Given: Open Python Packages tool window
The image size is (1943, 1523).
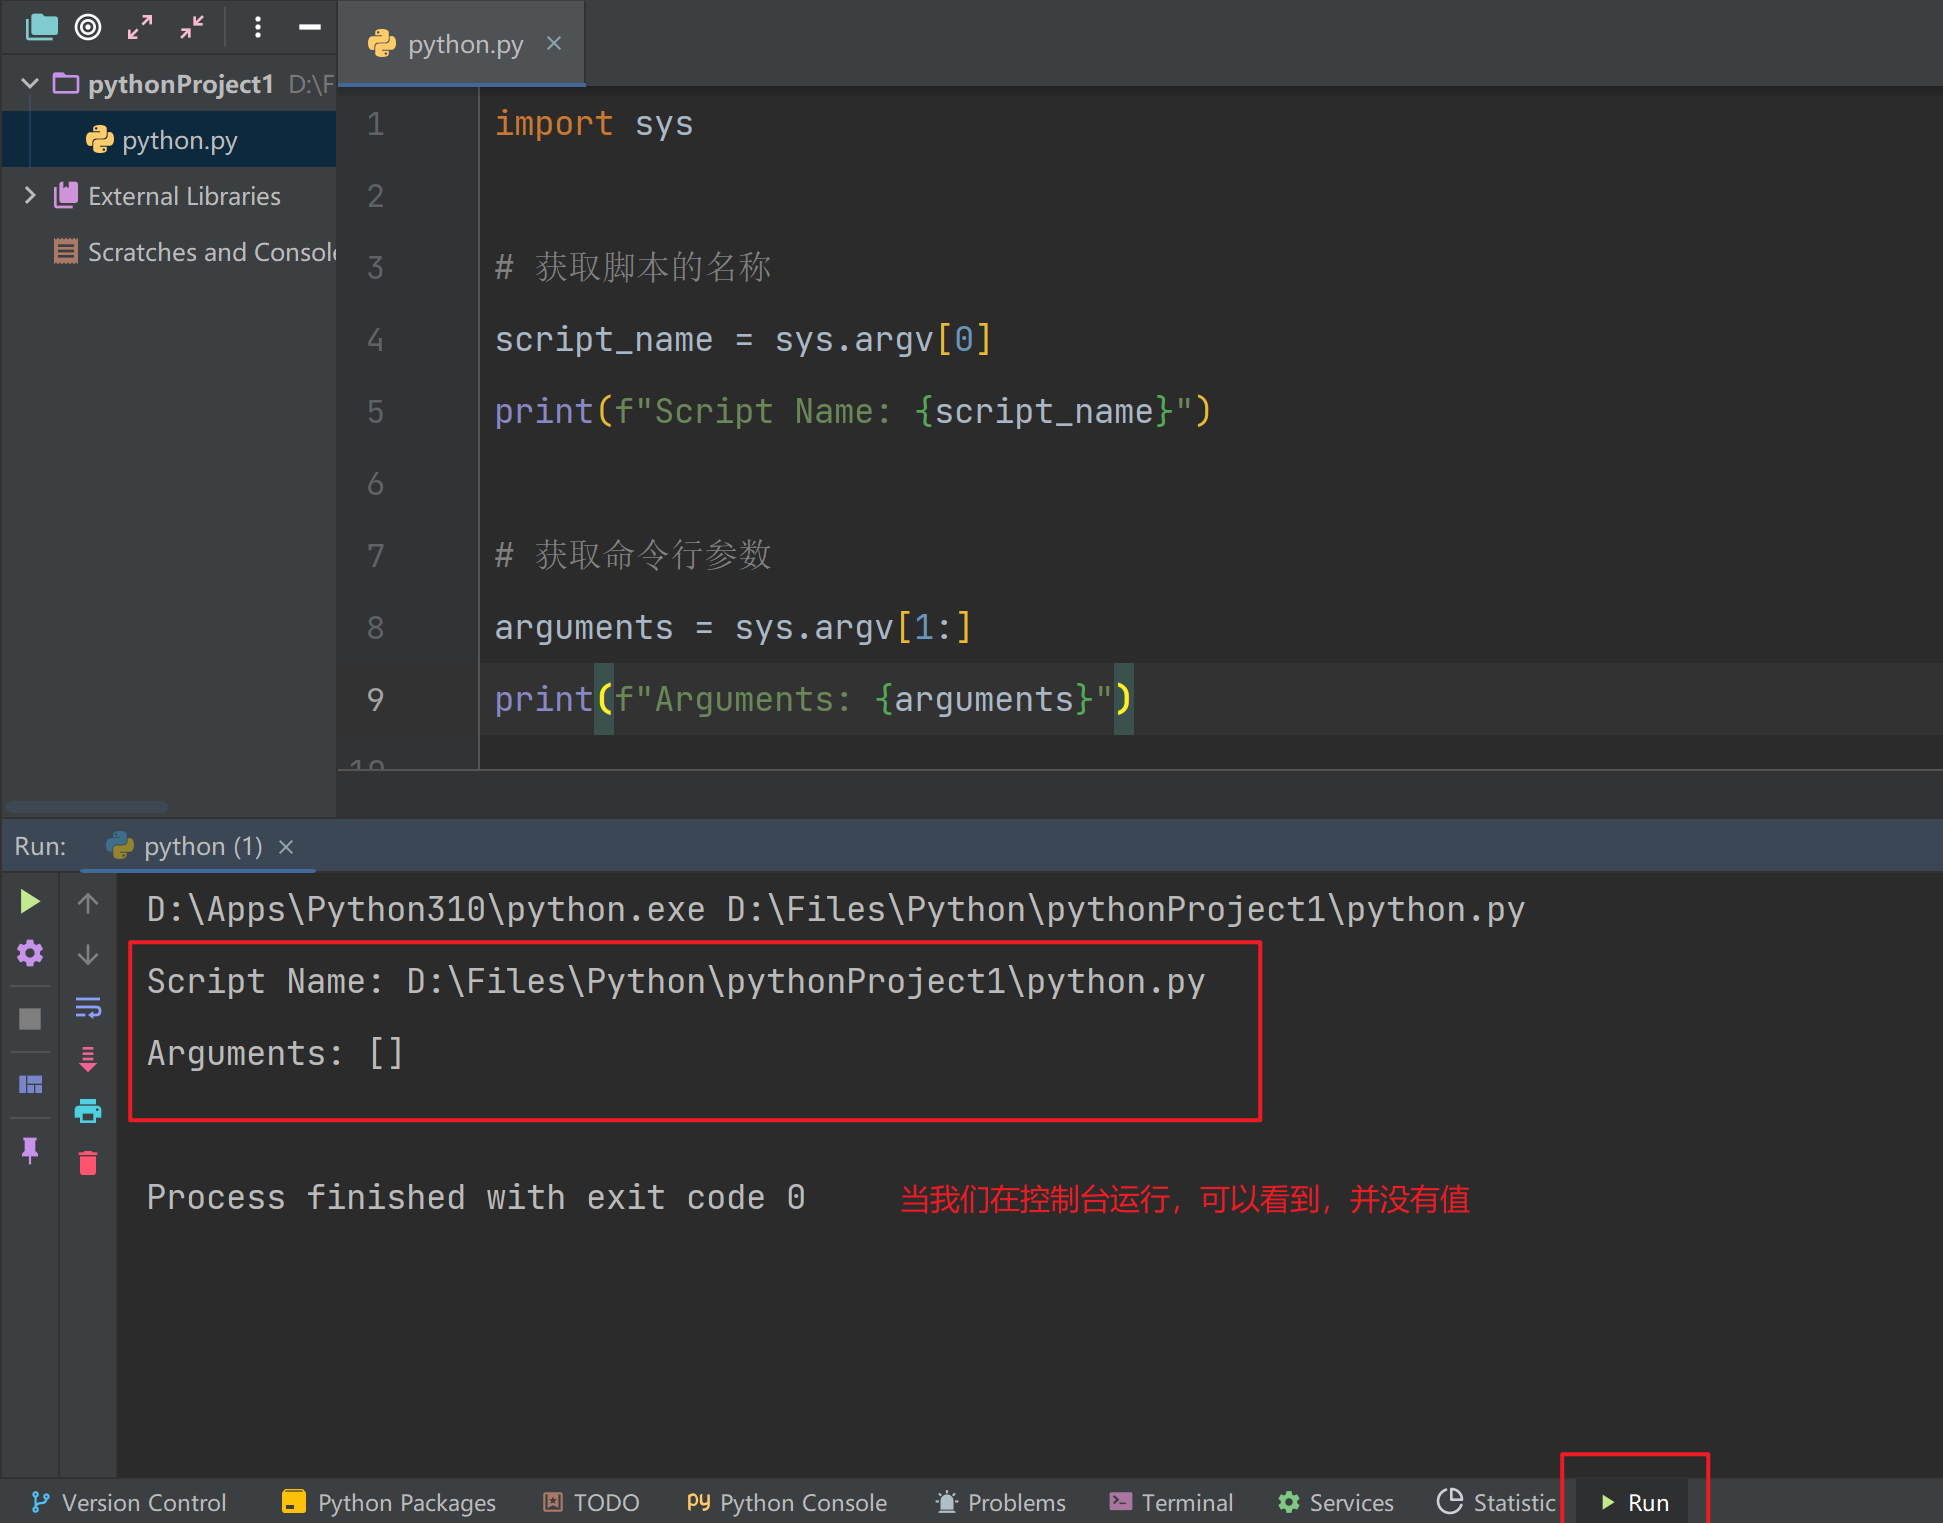Looking at the screenshot, I should 389,1502.
